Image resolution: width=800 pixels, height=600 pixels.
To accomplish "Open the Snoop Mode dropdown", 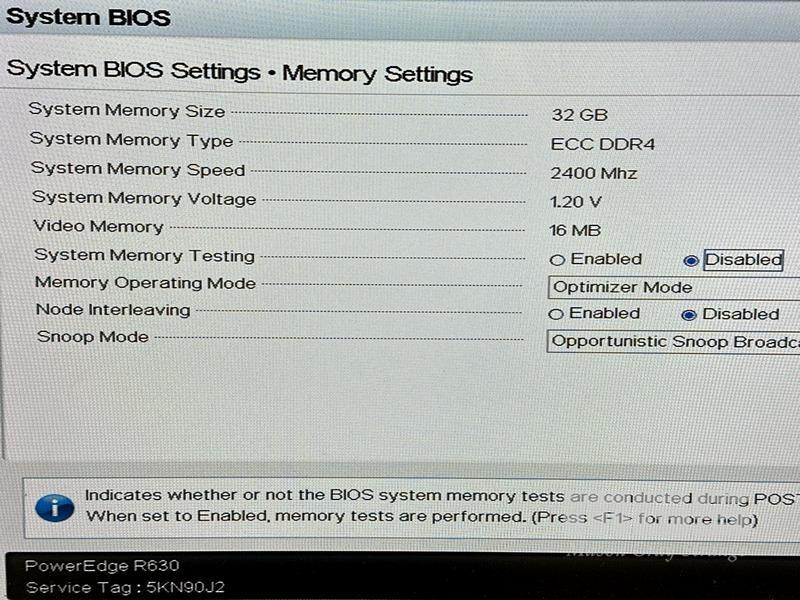I will [x=673, y=341].
